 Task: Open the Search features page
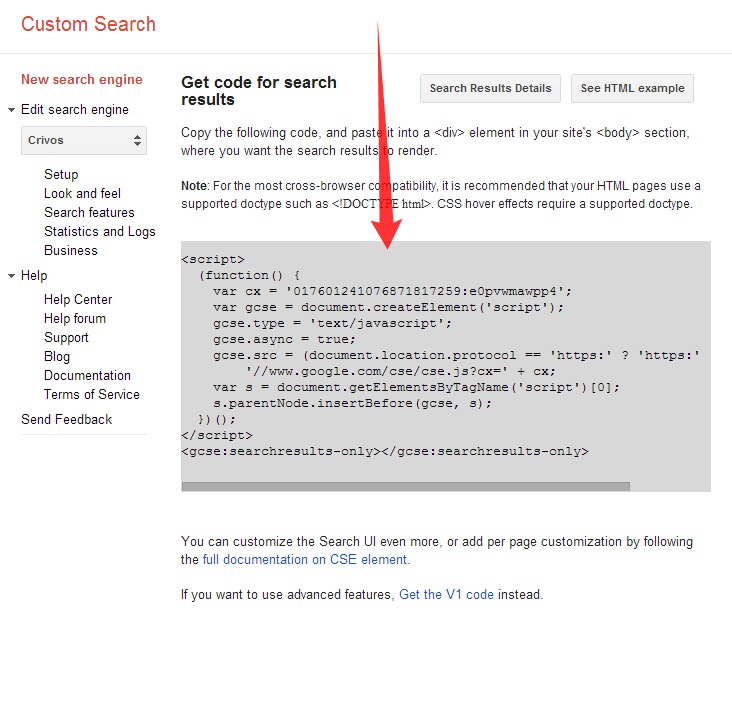click(89, 212)
